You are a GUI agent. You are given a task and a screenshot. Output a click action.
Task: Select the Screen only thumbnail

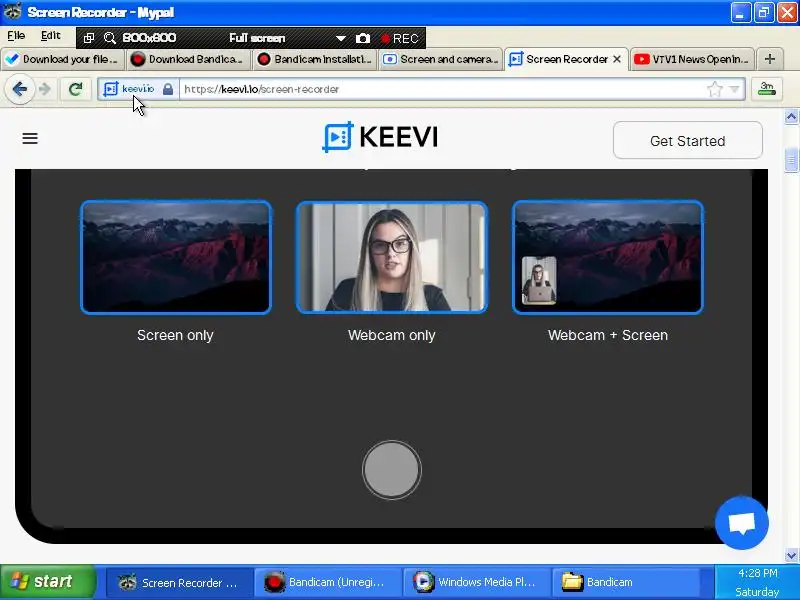pos(176,257)
